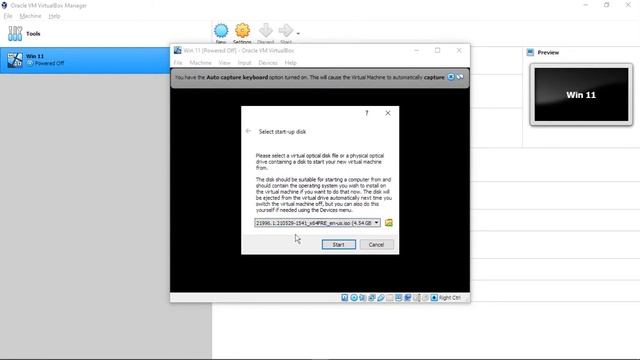The width and height of the screenshot is (640, 360).
Task: Dismiss the Auto capture keyboard notification
Action: (x=451, y=77)
